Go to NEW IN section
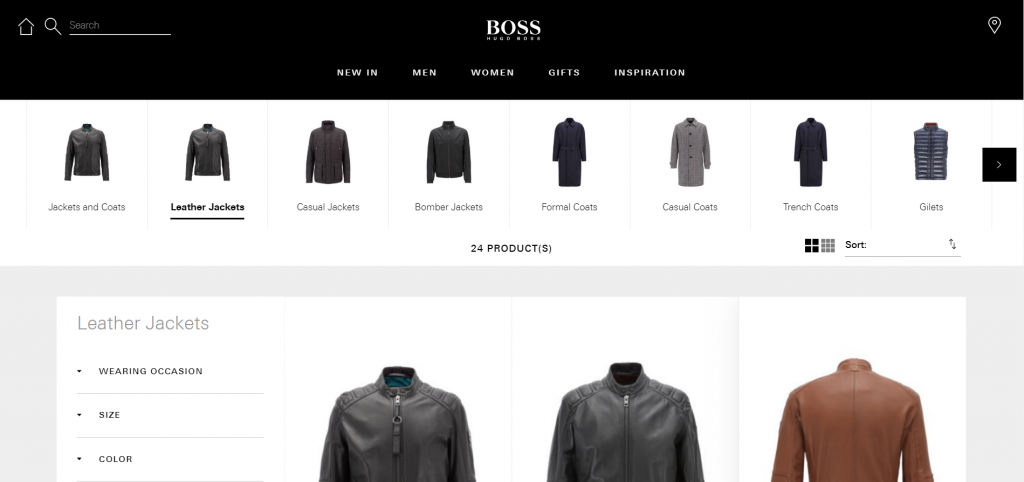 [357, 72]
